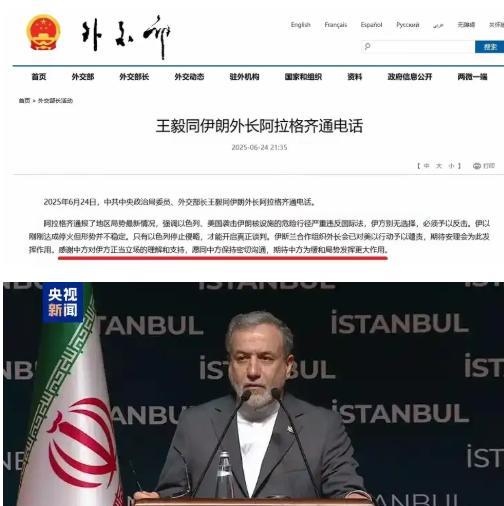Open the 外交部长活动 breadcrumb link

pyautogui.click(x=55, y=100)
